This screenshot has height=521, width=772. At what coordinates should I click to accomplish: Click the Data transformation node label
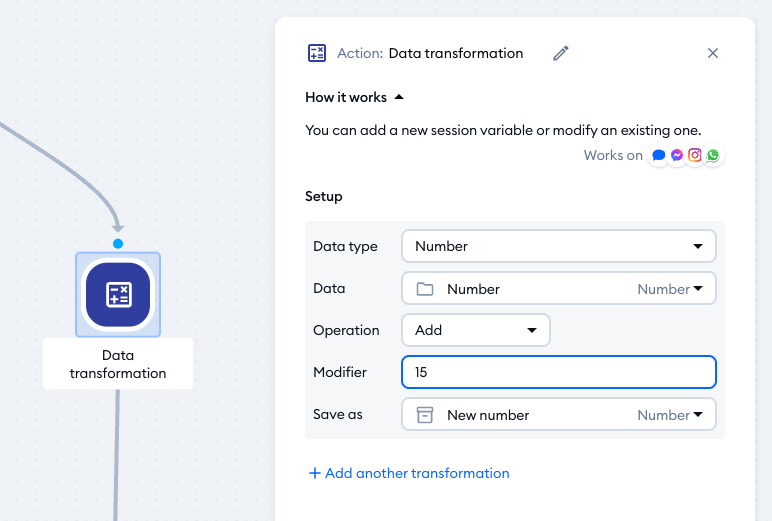pyautogui.click(x=118, y=364)
